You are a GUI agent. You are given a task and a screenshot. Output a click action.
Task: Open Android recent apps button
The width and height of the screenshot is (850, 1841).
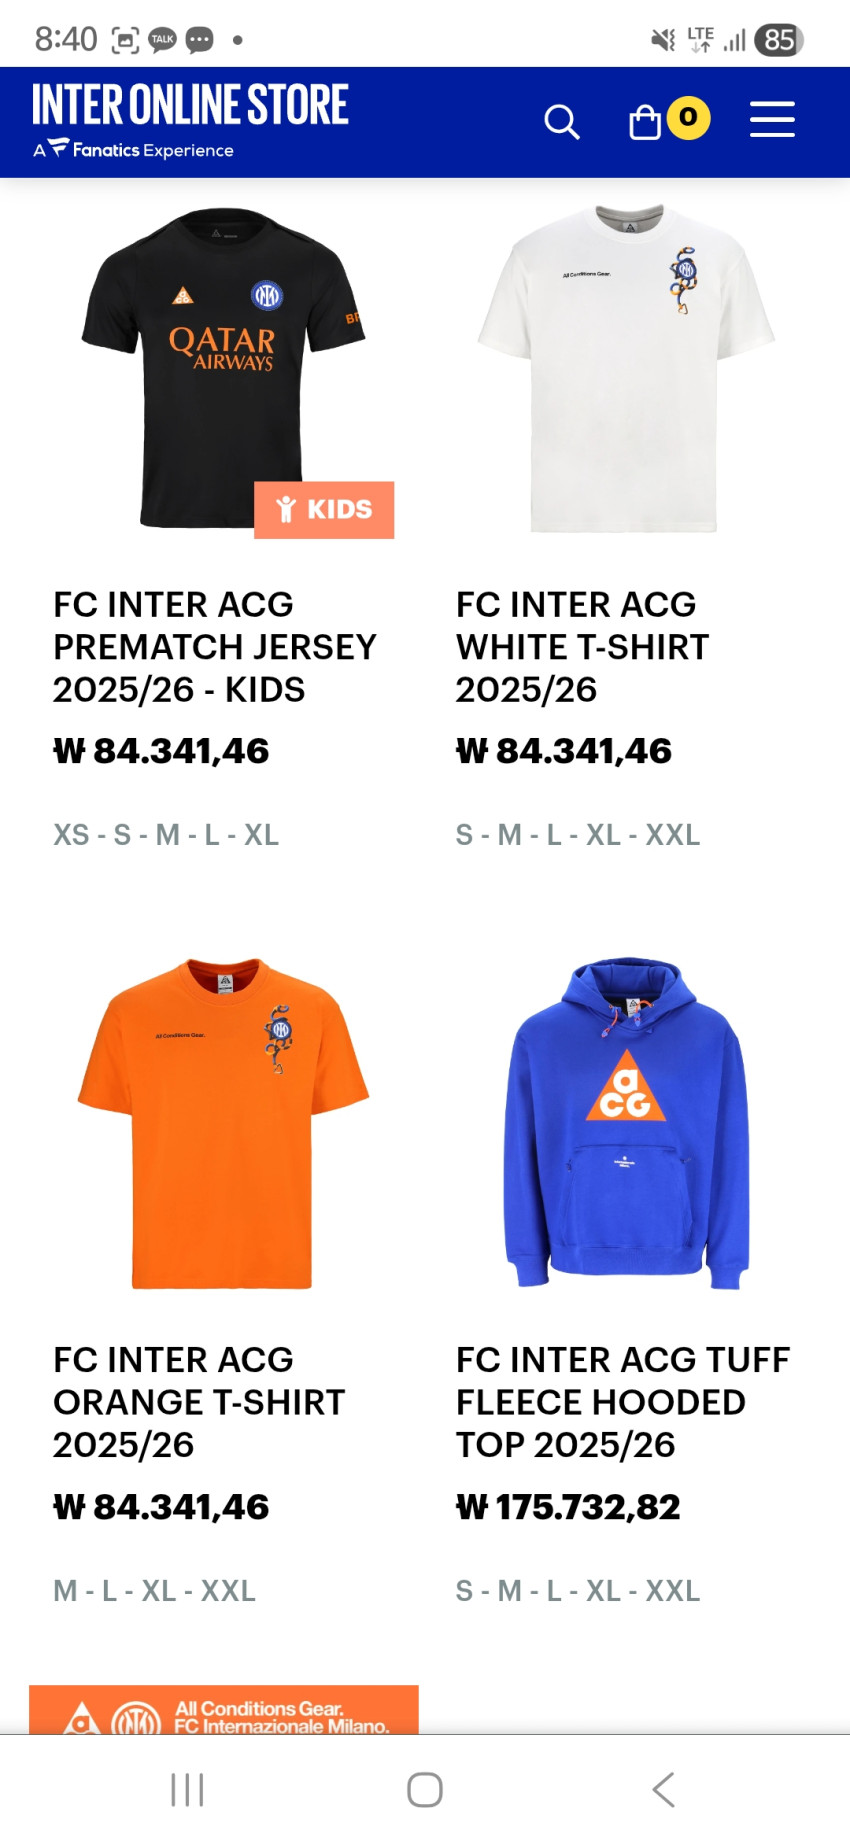click(x=187, y=1789)
